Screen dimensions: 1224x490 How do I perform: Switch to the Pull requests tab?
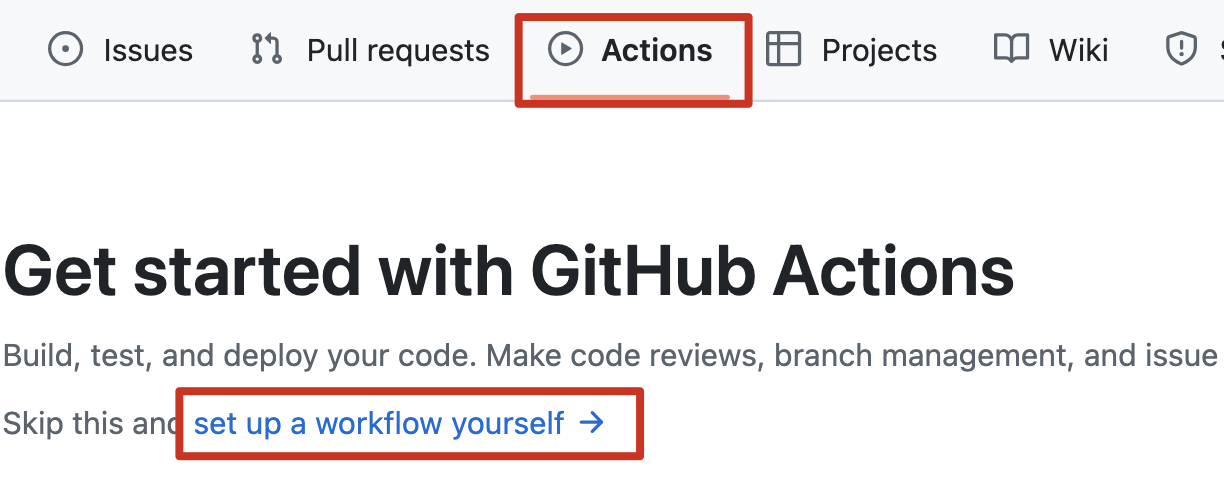pyautogui.click(x=398, y=50)
